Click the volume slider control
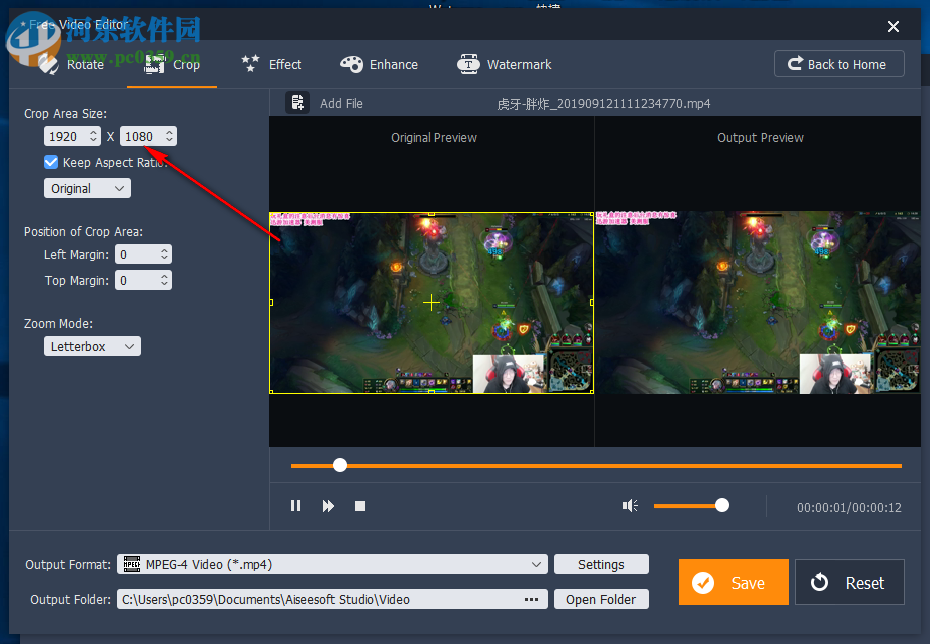Image resolution: width=930 pixels, height=644 pixels. pyautogui.click(x=721, y=505)
